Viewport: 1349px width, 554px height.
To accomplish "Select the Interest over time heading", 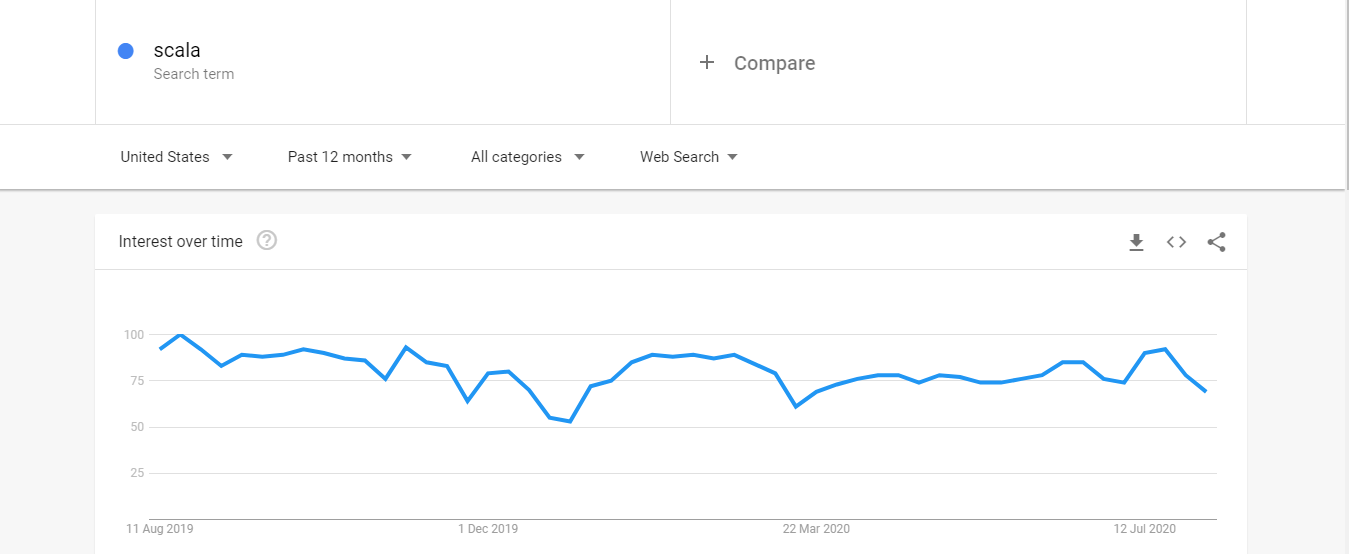I will 180,241.
